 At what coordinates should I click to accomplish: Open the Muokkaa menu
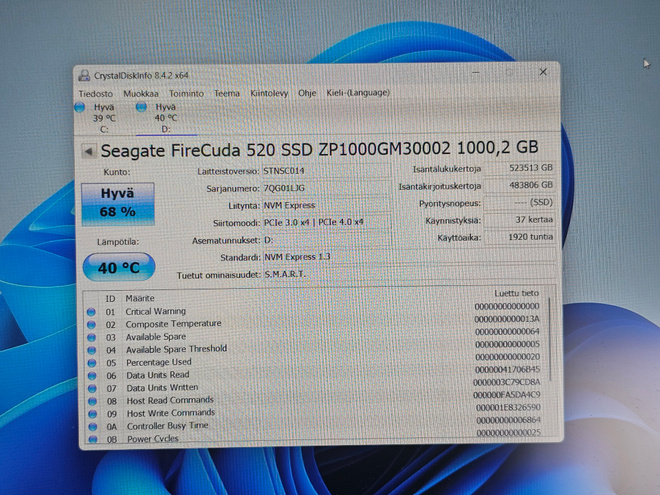point(141,93)
